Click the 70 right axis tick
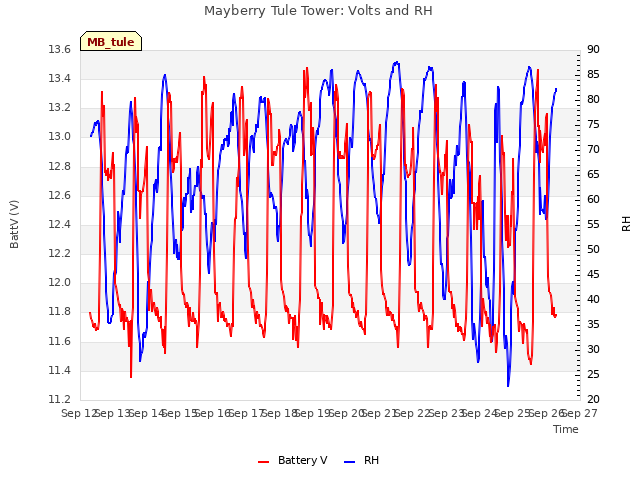This screenshot has width=640, height=480. (x=593, y=149)
